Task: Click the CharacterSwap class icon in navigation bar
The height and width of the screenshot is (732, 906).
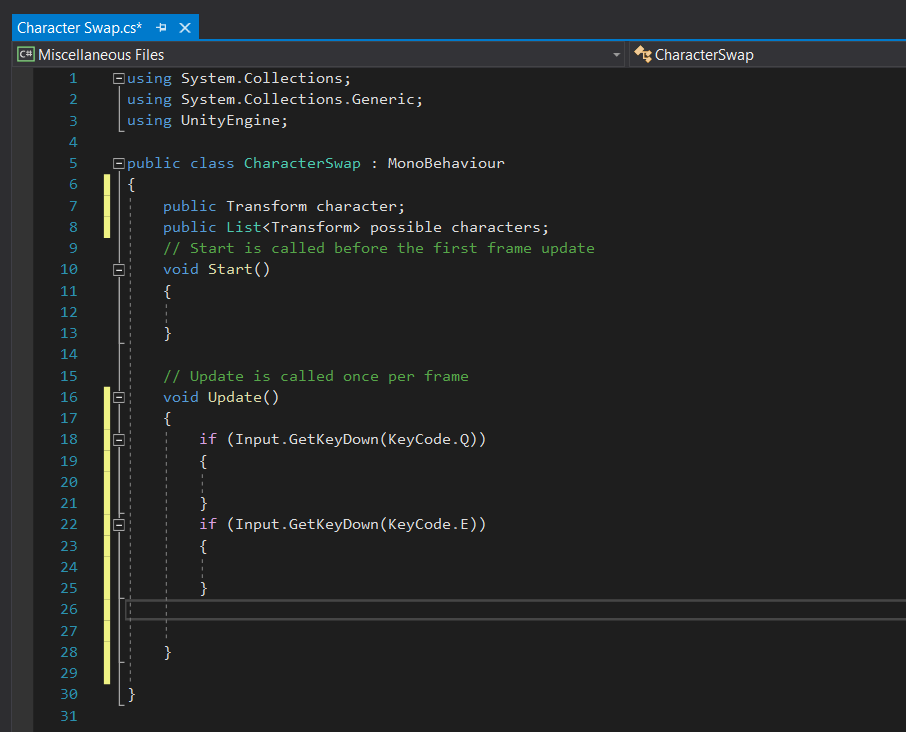Action: coord(643,55)
